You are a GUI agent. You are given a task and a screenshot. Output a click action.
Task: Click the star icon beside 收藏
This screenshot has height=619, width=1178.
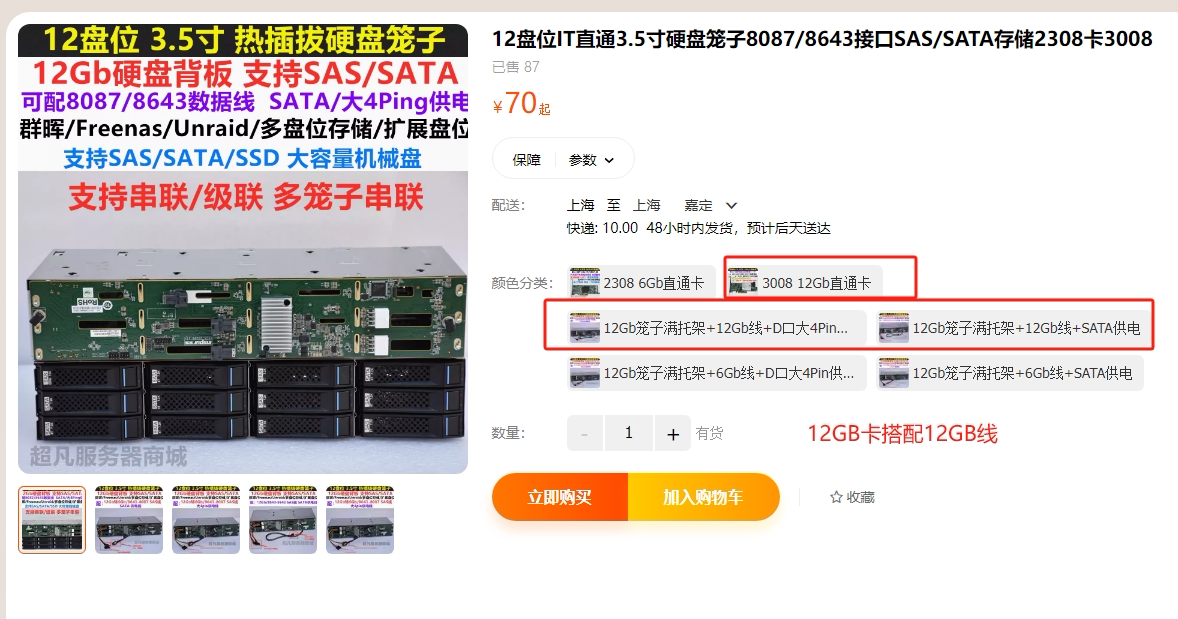click(x=836, y=497)
